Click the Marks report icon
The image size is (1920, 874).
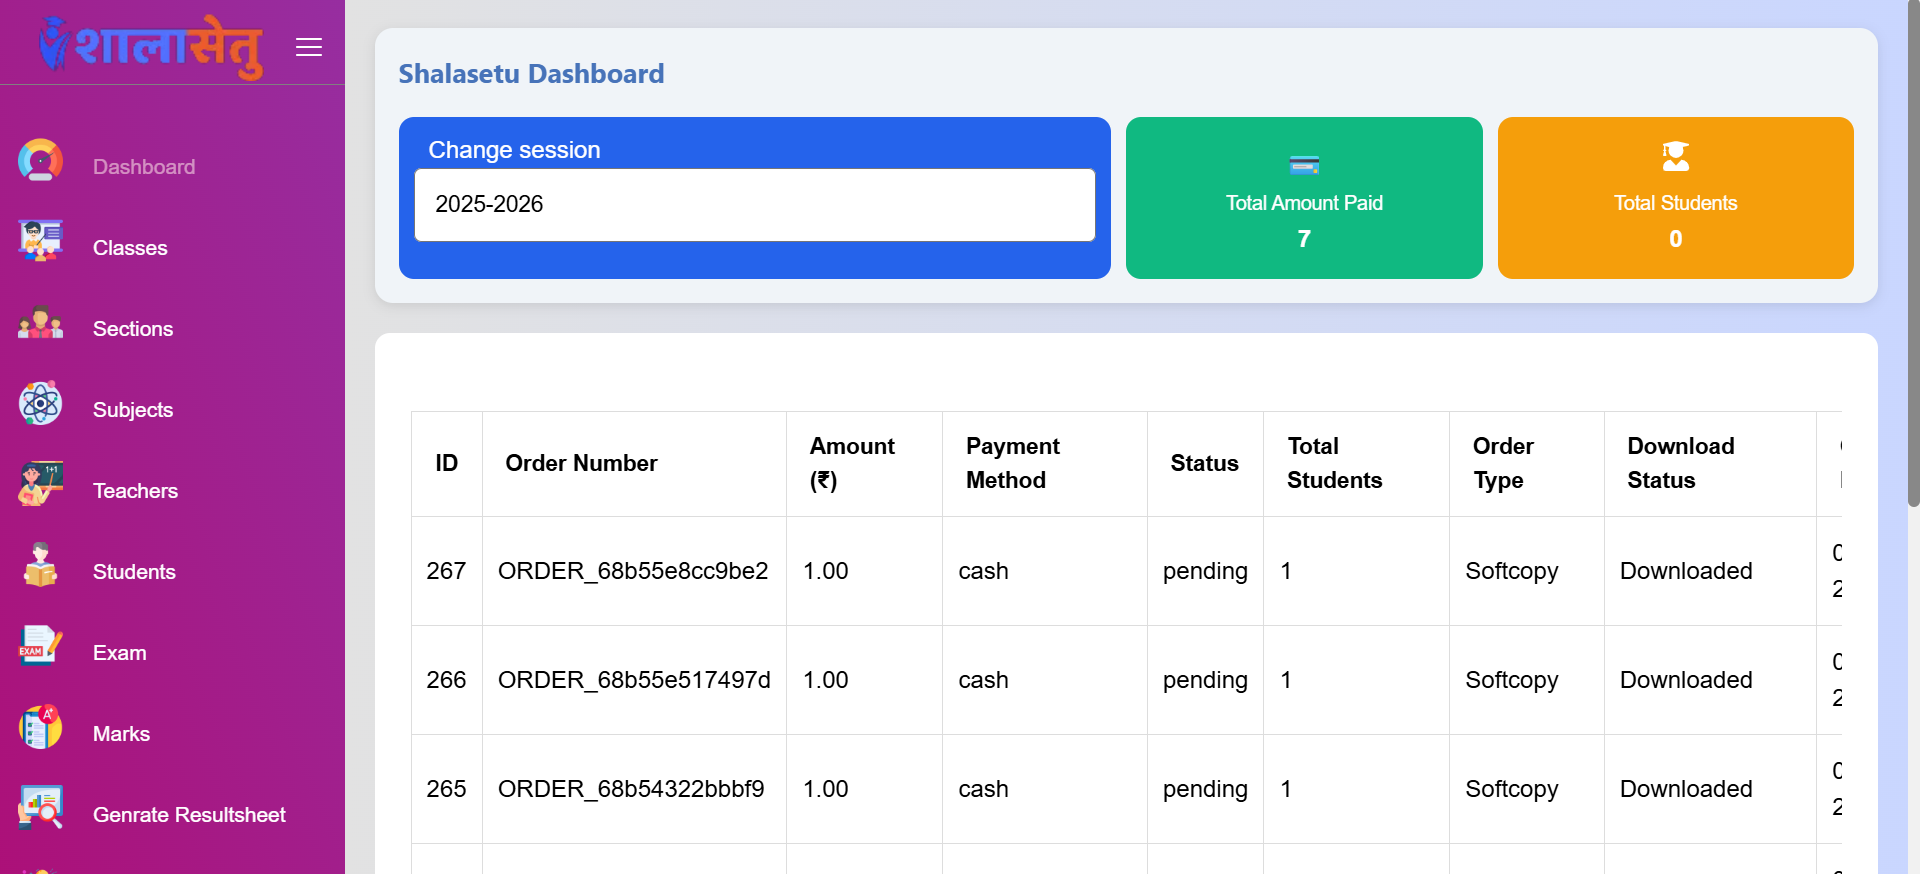[40, 728]
